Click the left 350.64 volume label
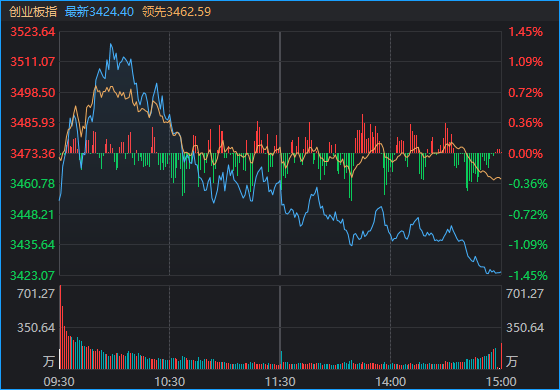 [x=36, y=328]
